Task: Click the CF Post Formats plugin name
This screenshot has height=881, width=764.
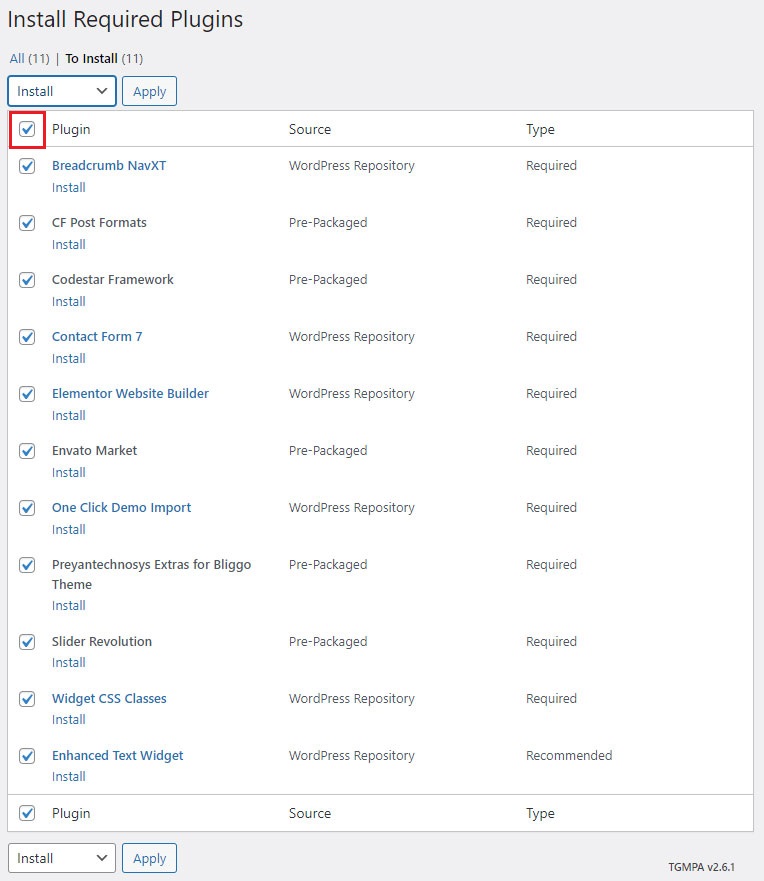Action: [x=99, y=222]
